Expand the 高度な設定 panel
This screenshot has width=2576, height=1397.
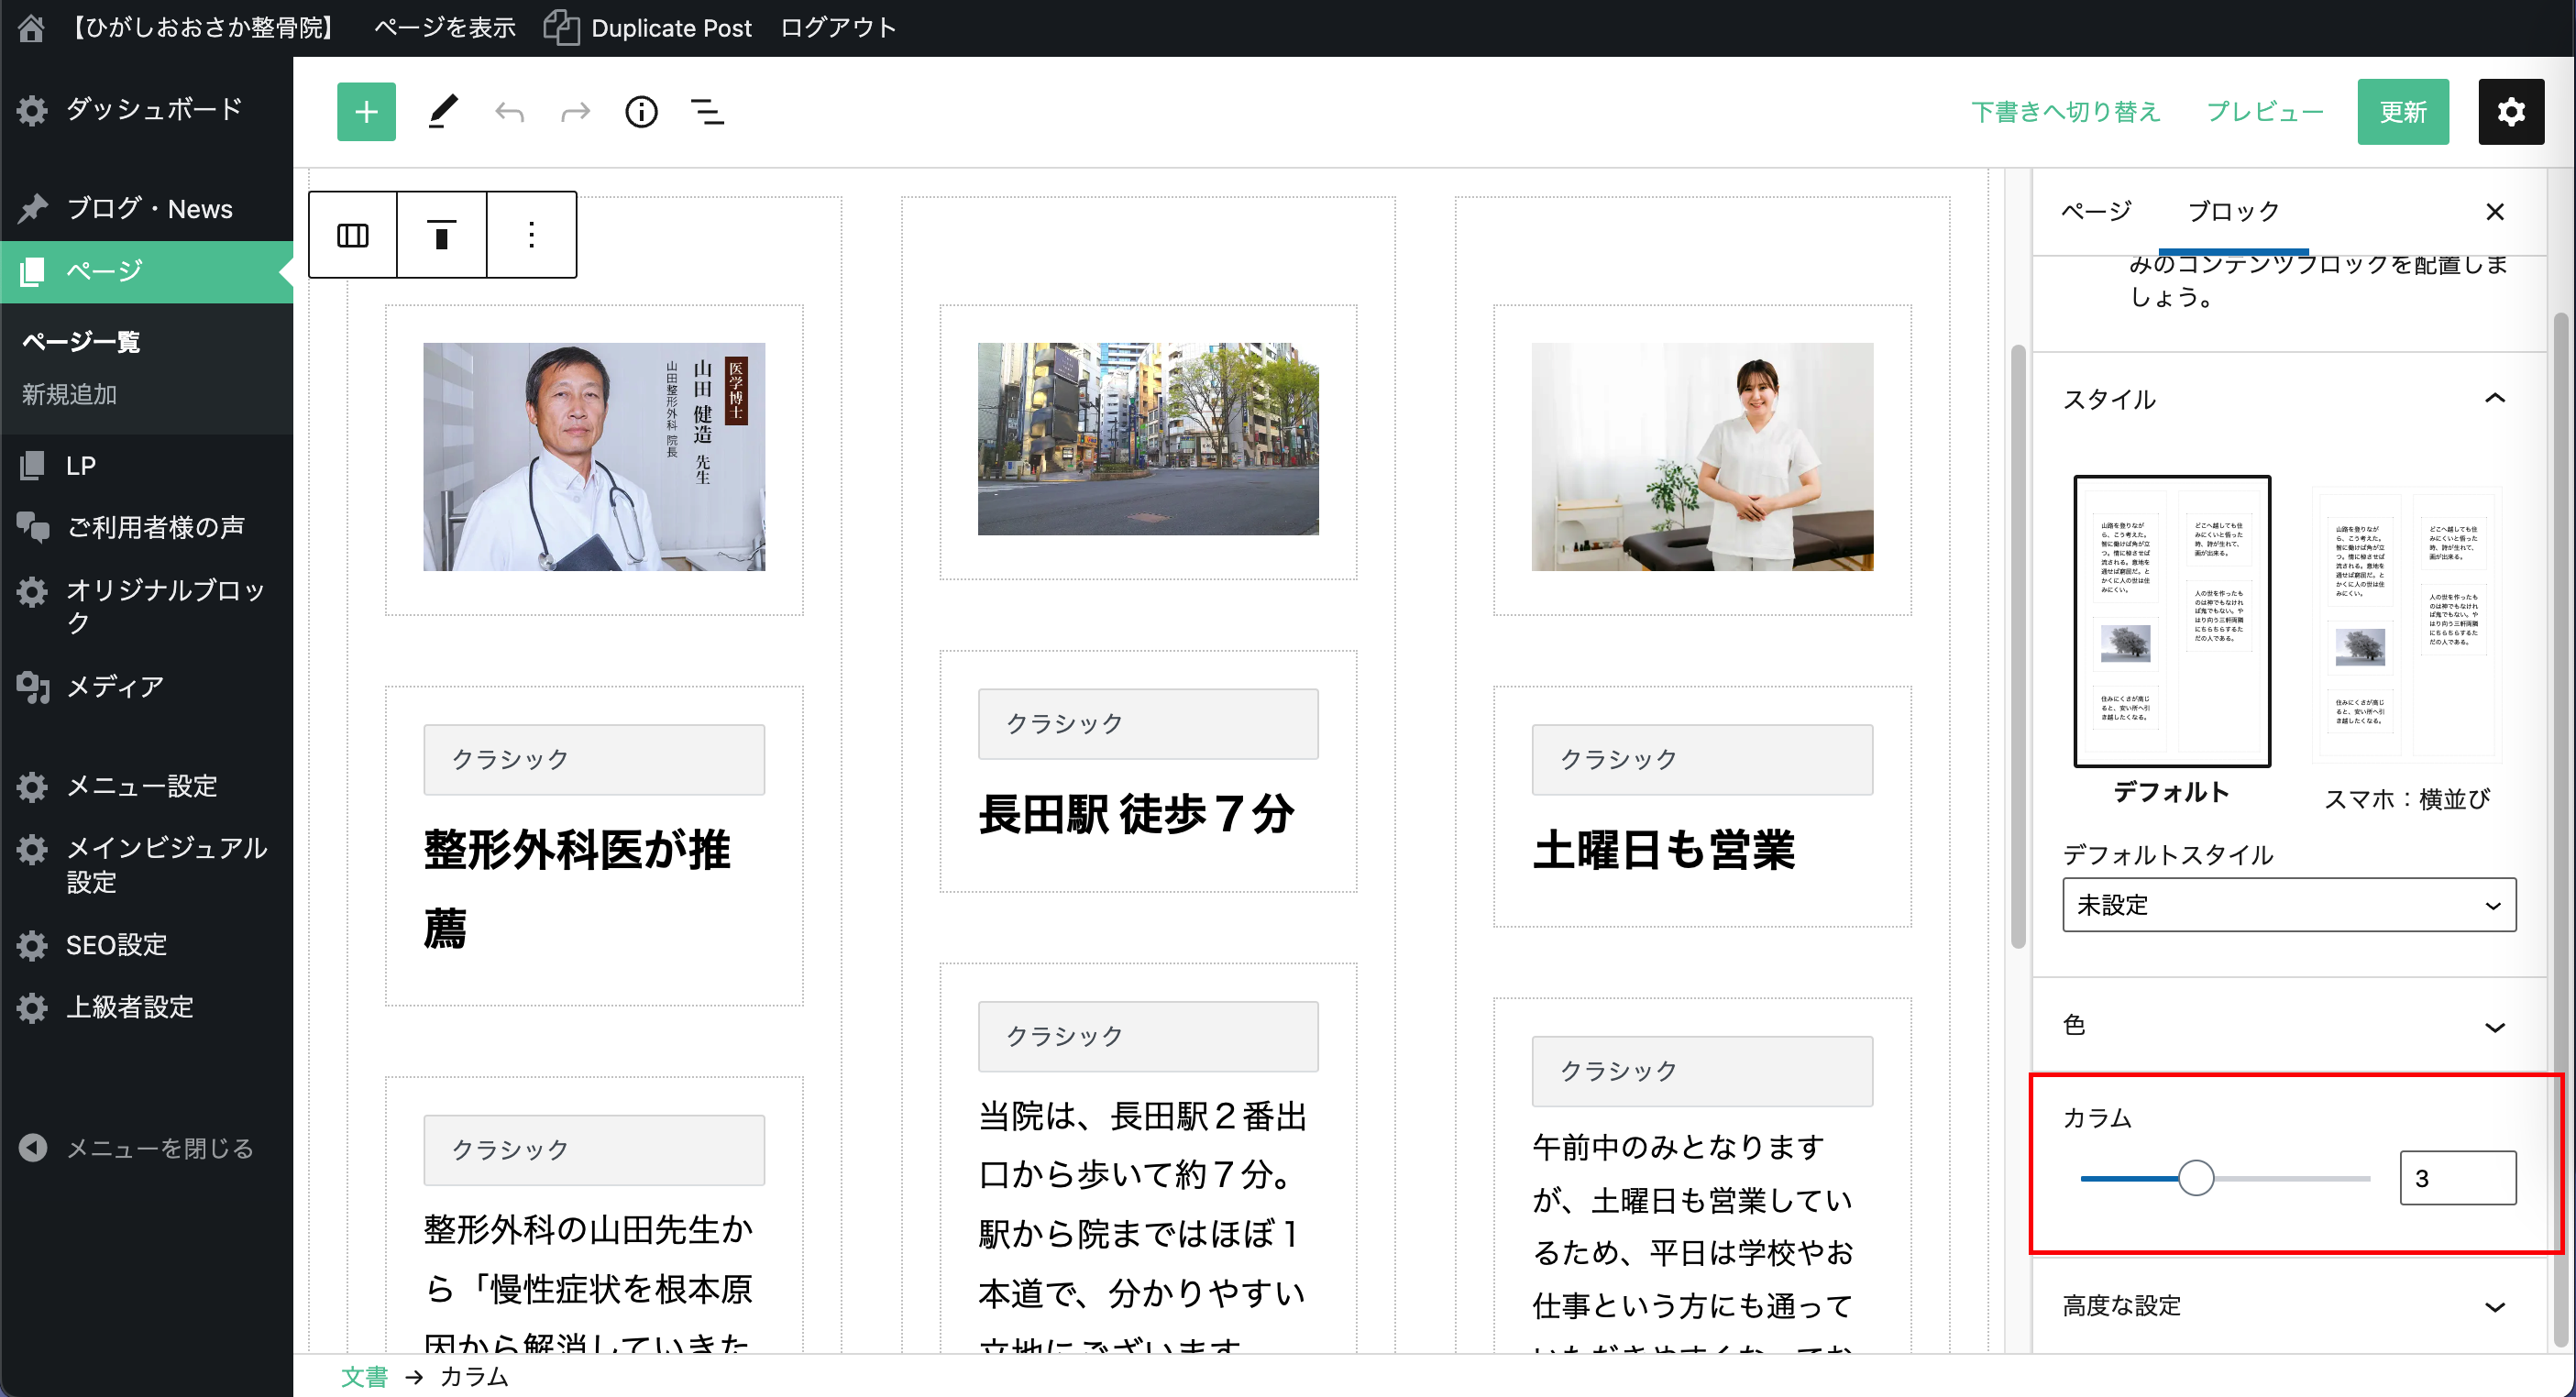point(2288,1305)
